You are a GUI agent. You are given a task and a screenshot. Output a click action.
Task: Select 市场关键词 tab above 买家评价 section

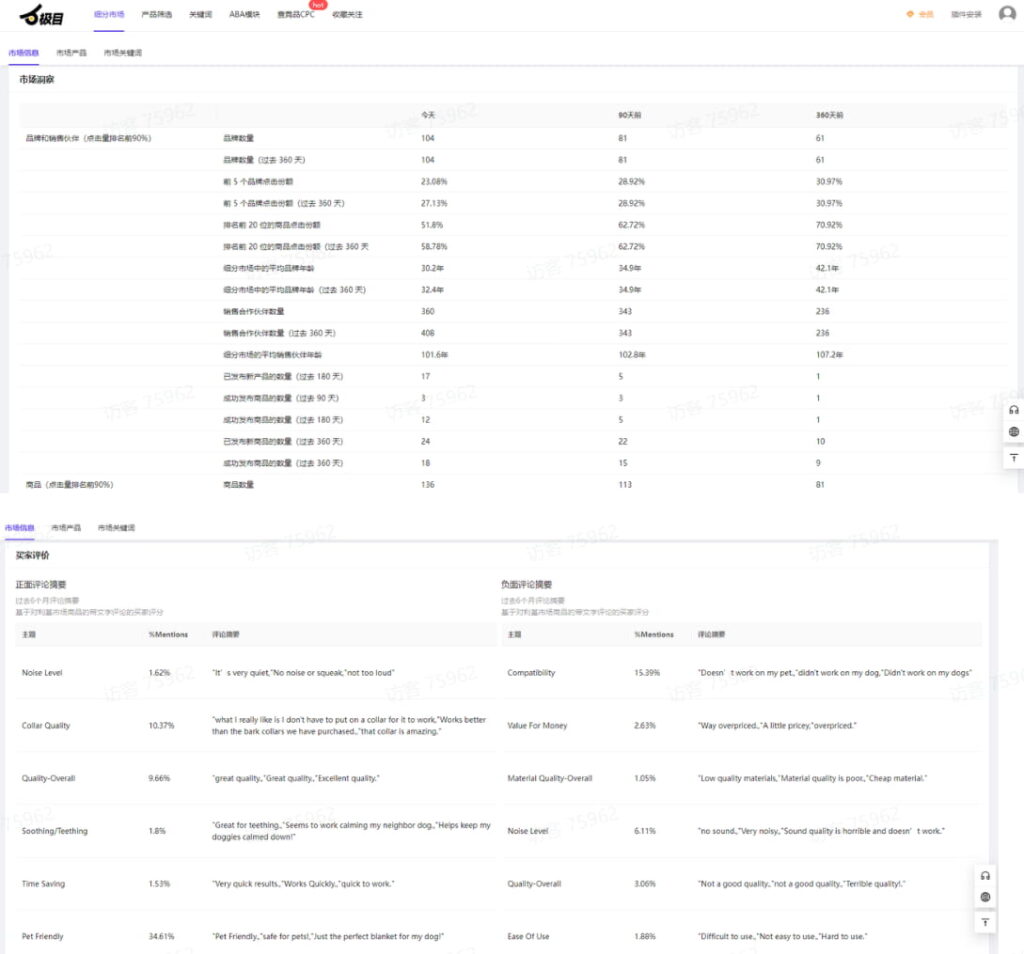(x=116, y=527)
